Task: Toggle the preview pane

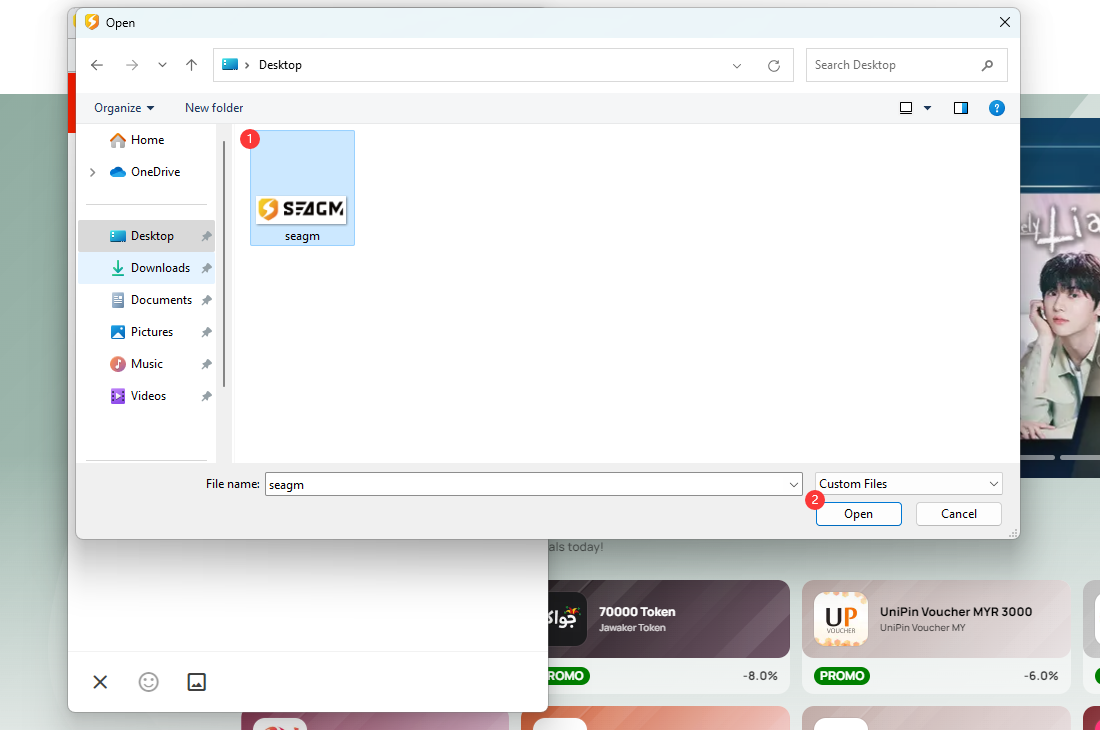Action: pos(960,108)
